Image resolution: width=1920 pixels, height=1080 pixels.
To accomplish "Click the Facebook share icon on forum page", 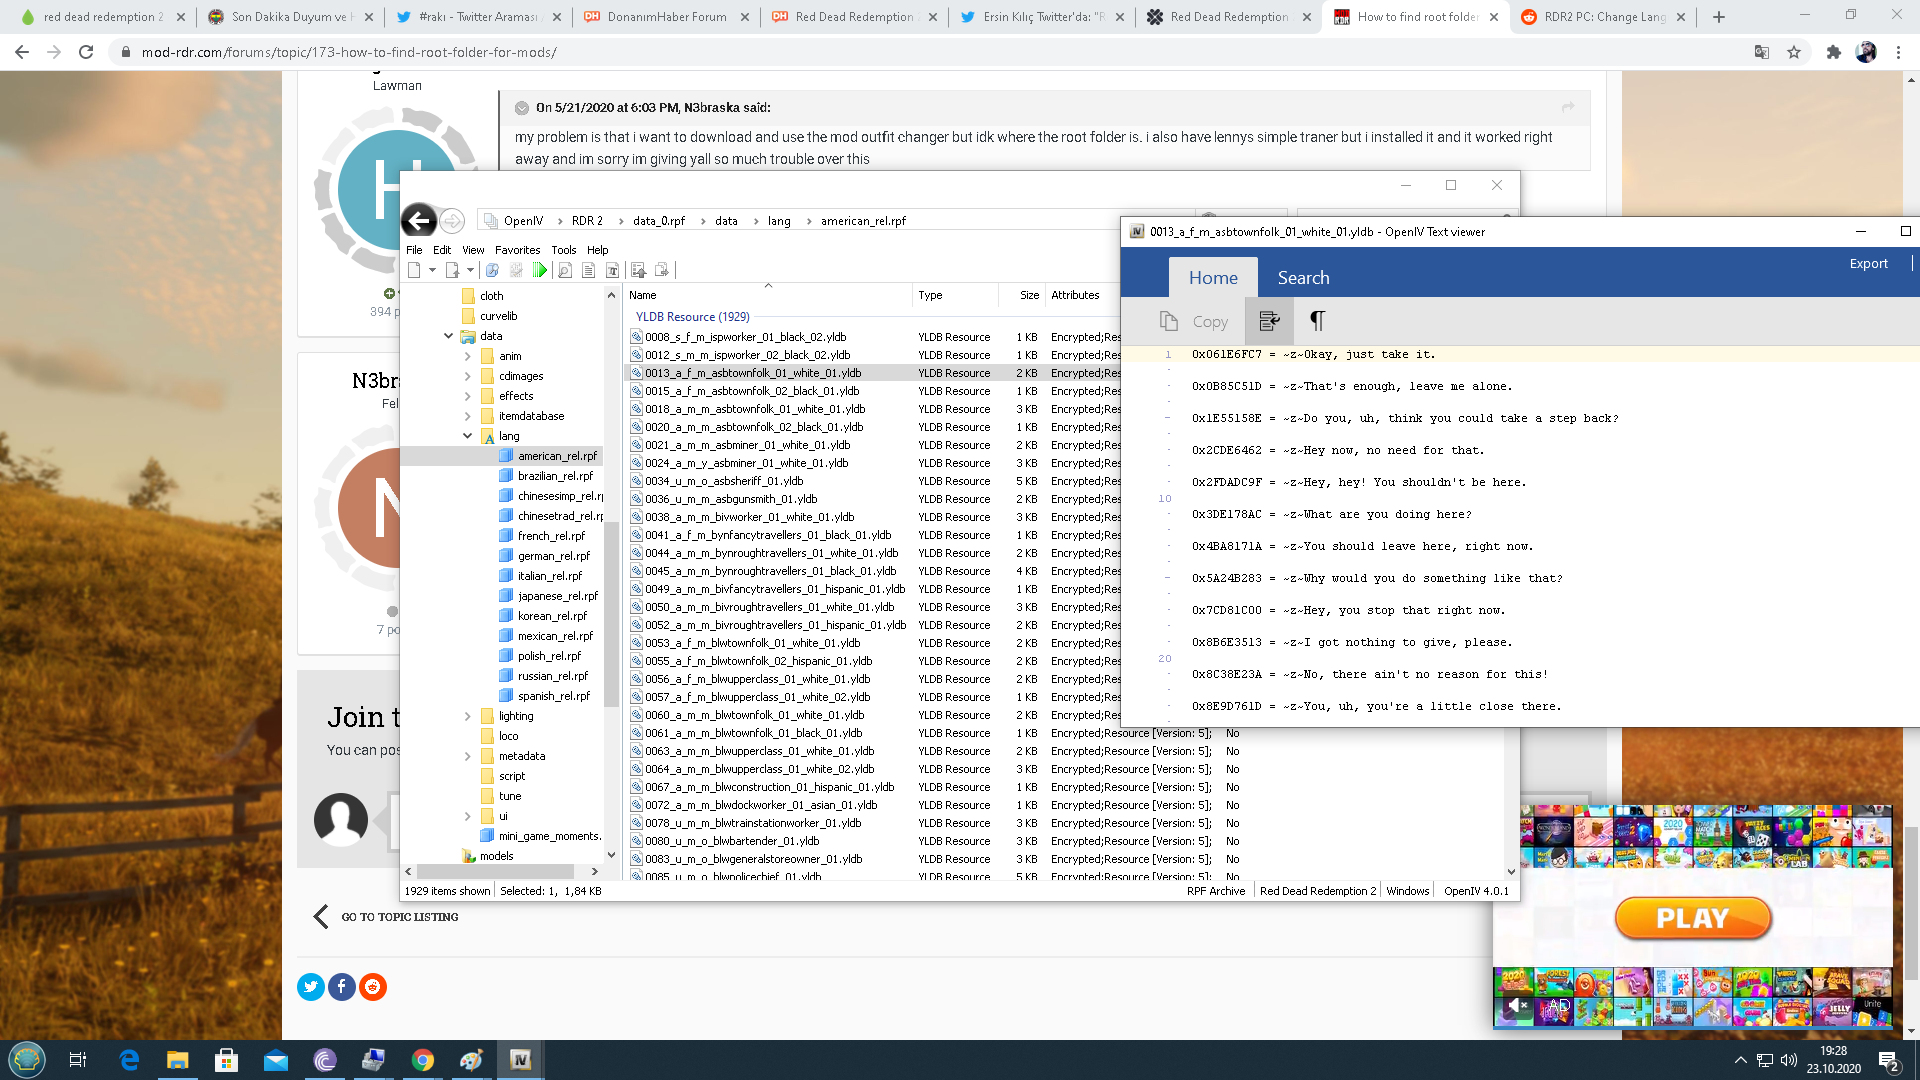I will (342, 987).
